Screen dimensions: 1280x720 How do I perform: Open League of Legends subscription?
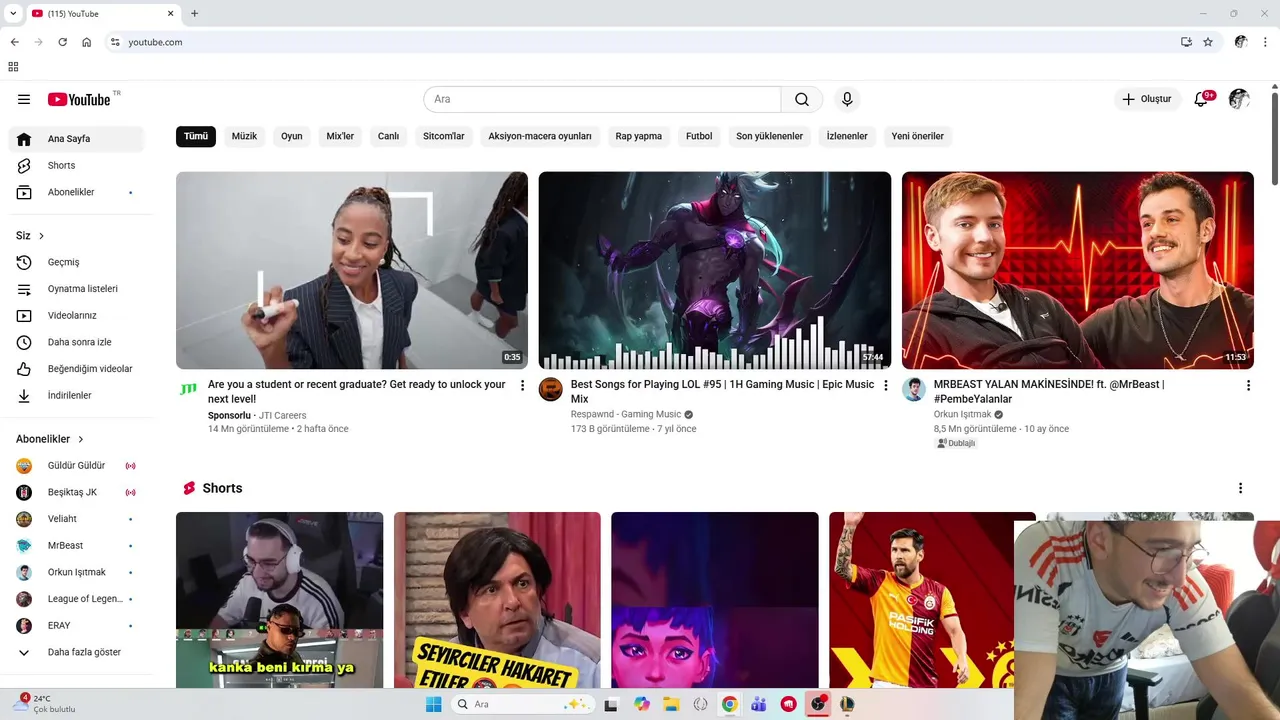pos(76,599)
